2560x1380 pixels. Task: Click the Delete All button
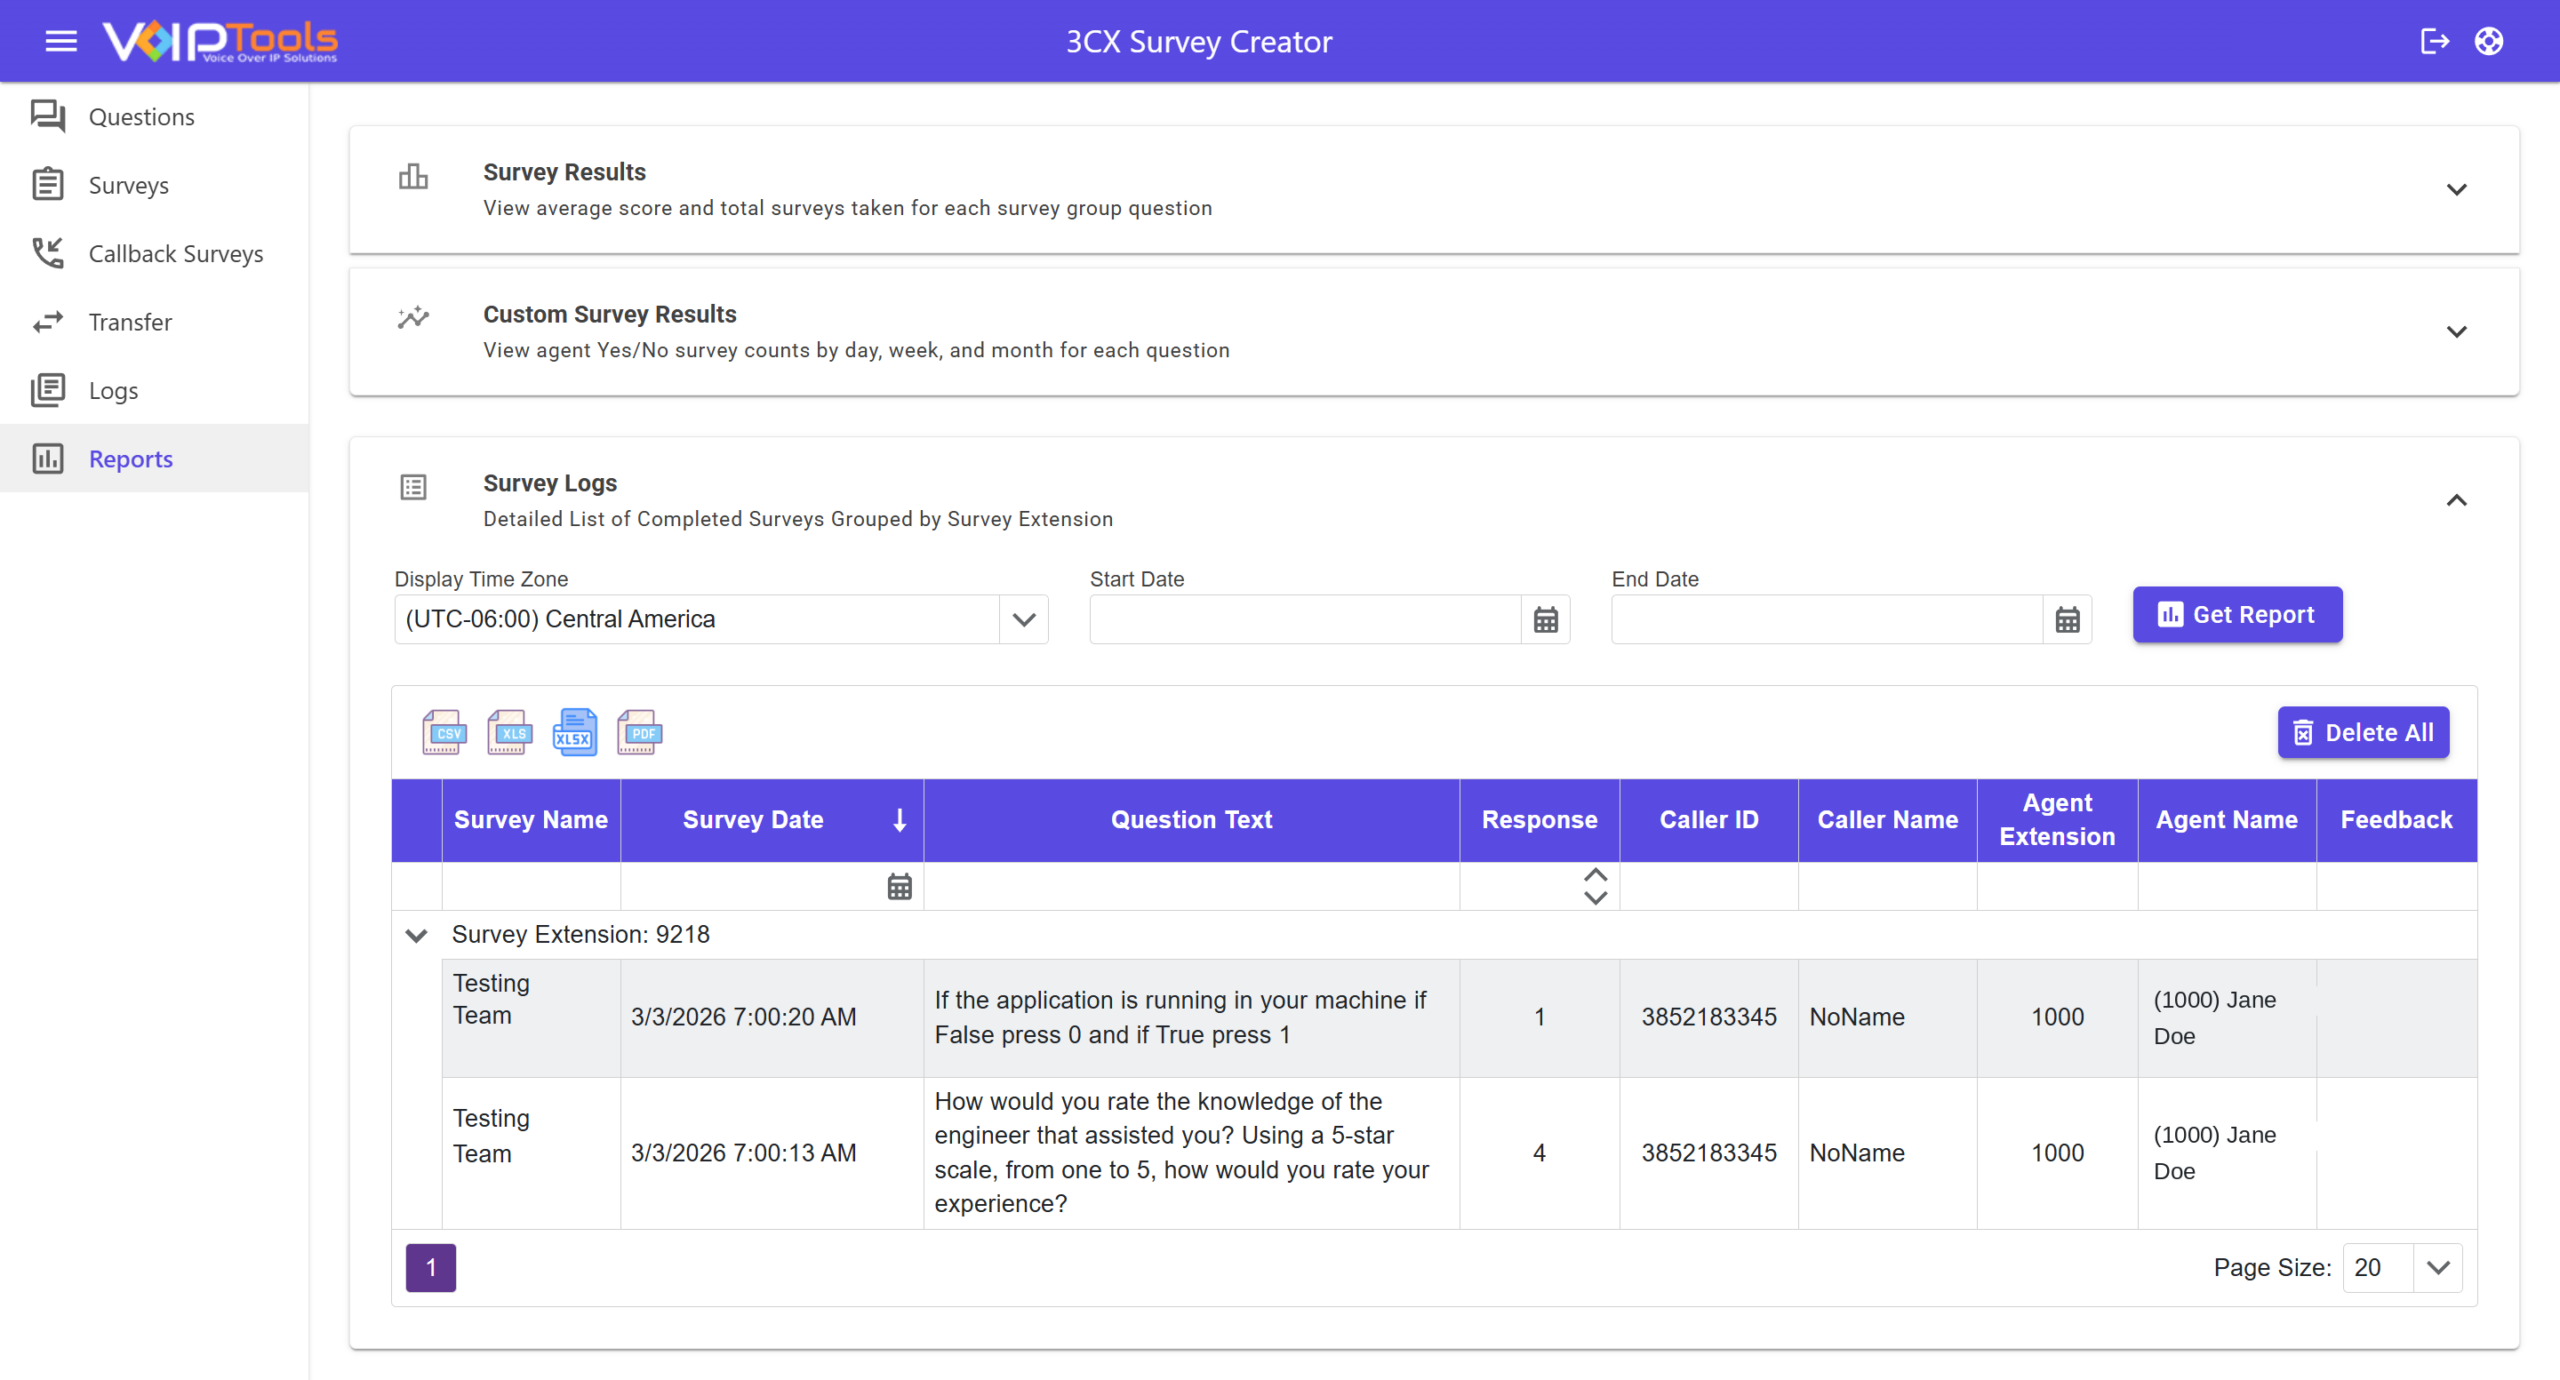click(x=2363, y=732)
